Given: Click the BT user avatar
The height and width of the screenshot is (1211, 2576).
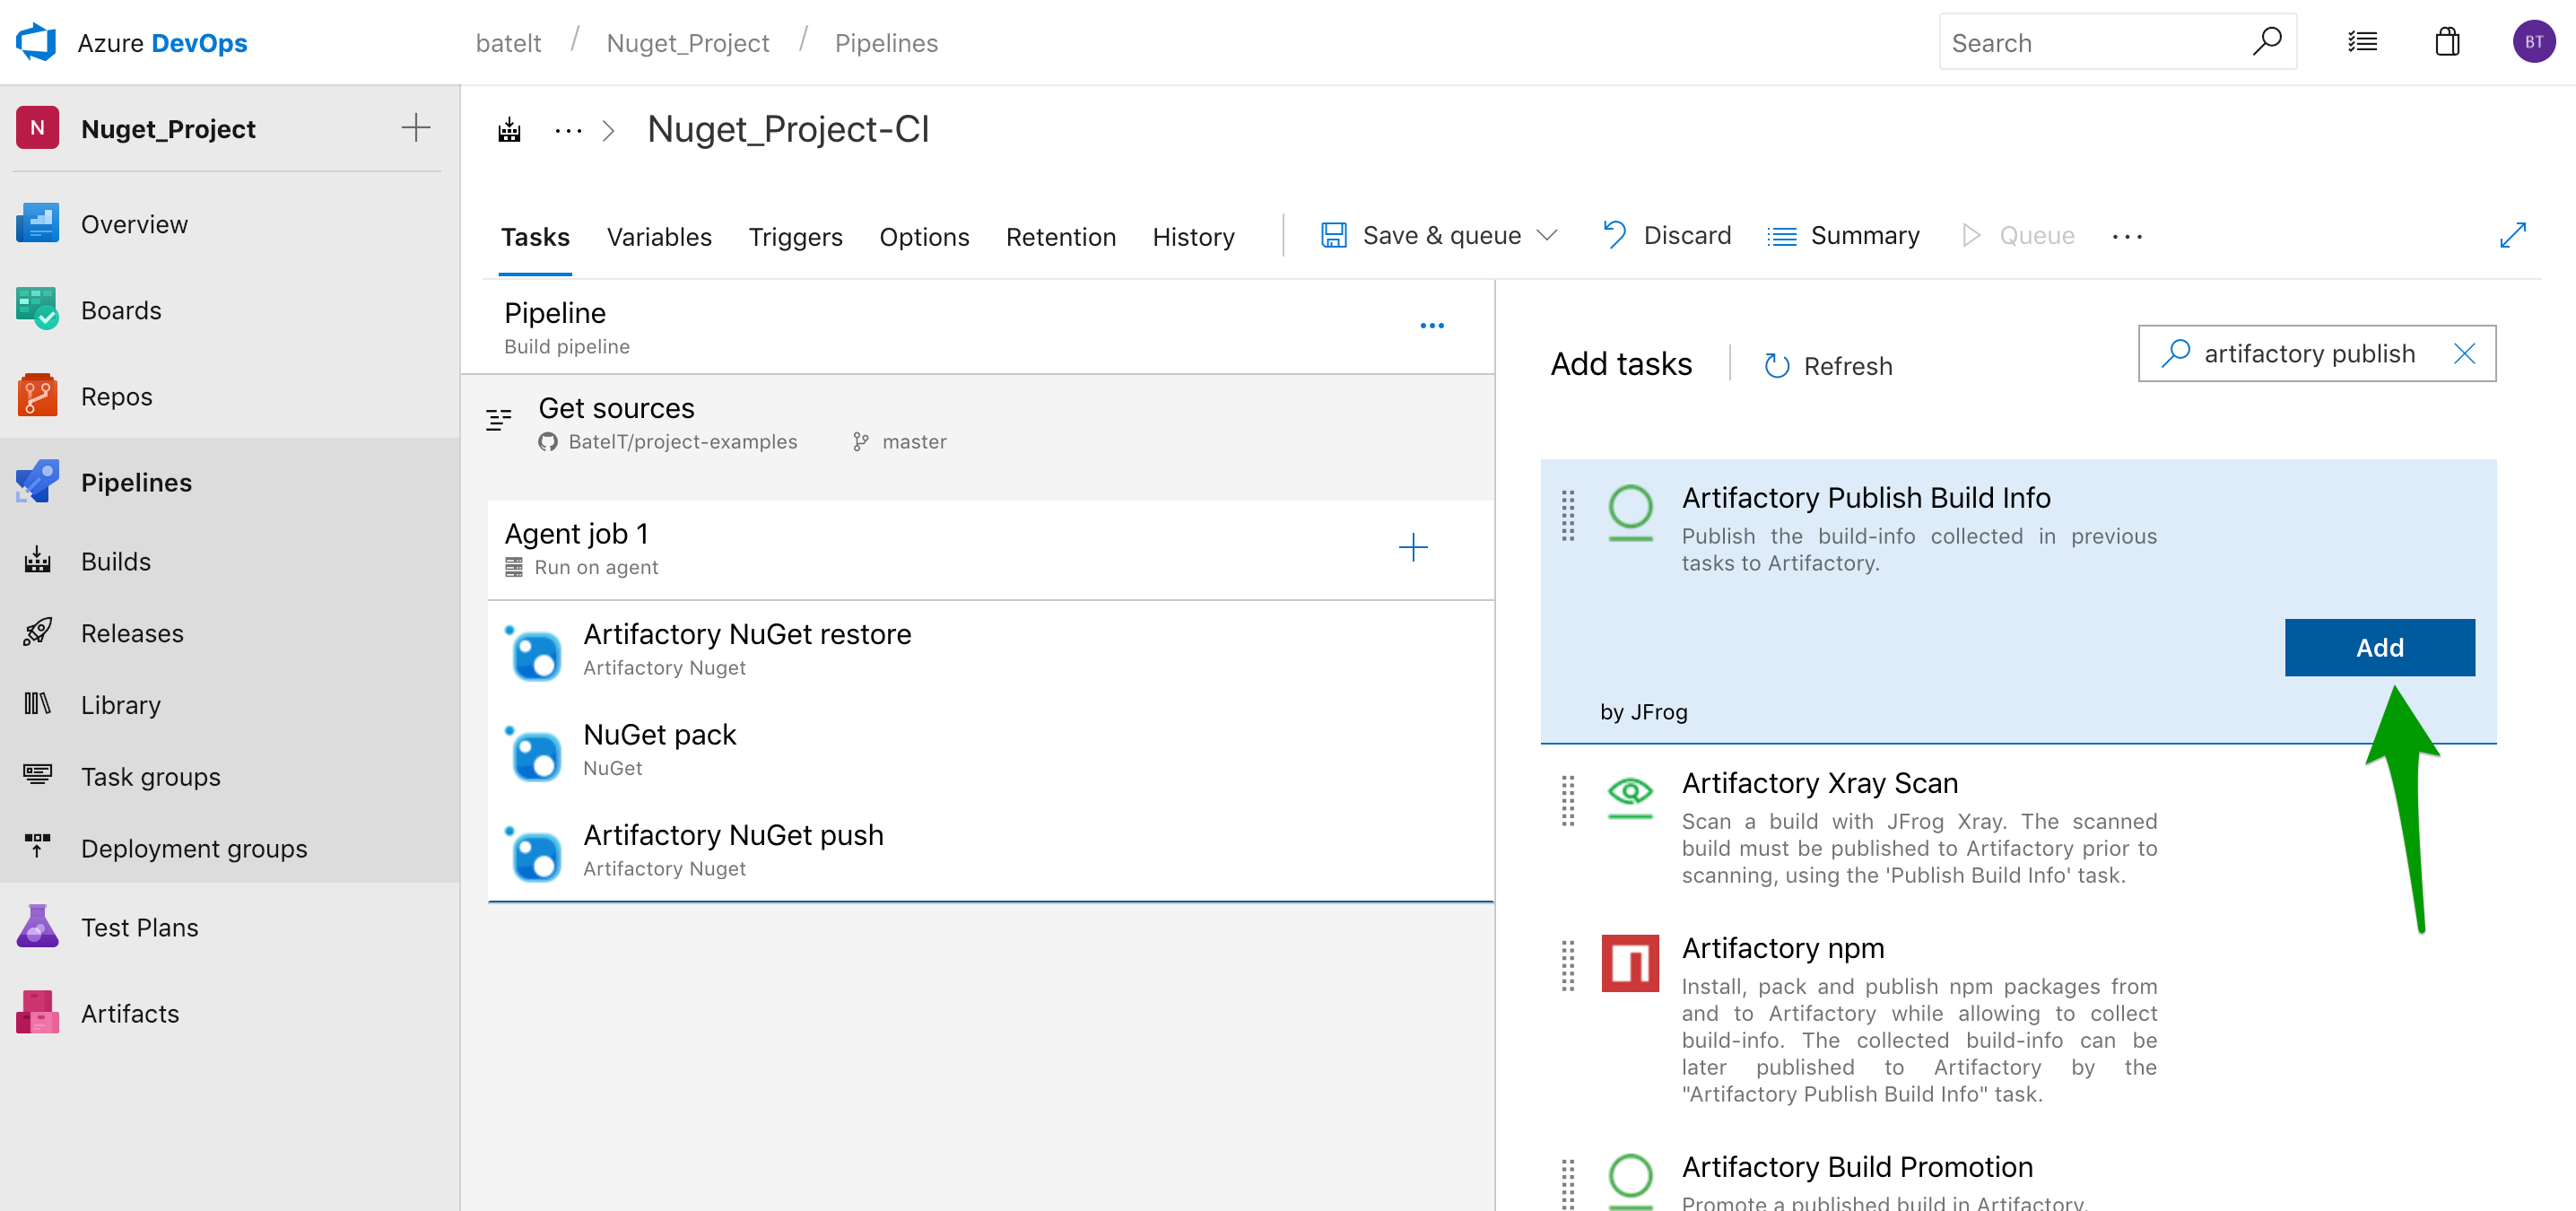Looking at the screenshot, I should click(2533, 42).
